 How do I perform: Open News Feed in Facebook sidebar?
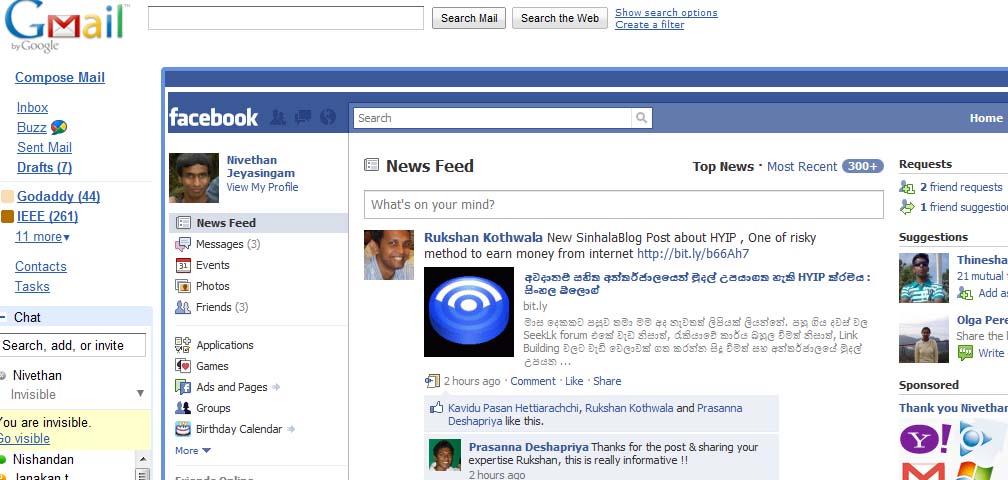click(258, 223)
